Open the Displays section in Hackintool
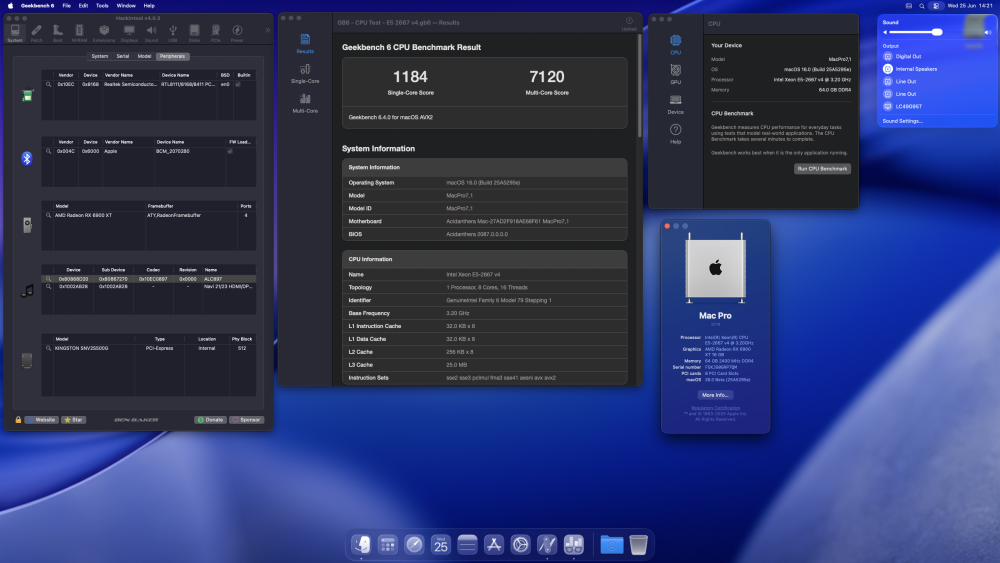 pos(129,33)
